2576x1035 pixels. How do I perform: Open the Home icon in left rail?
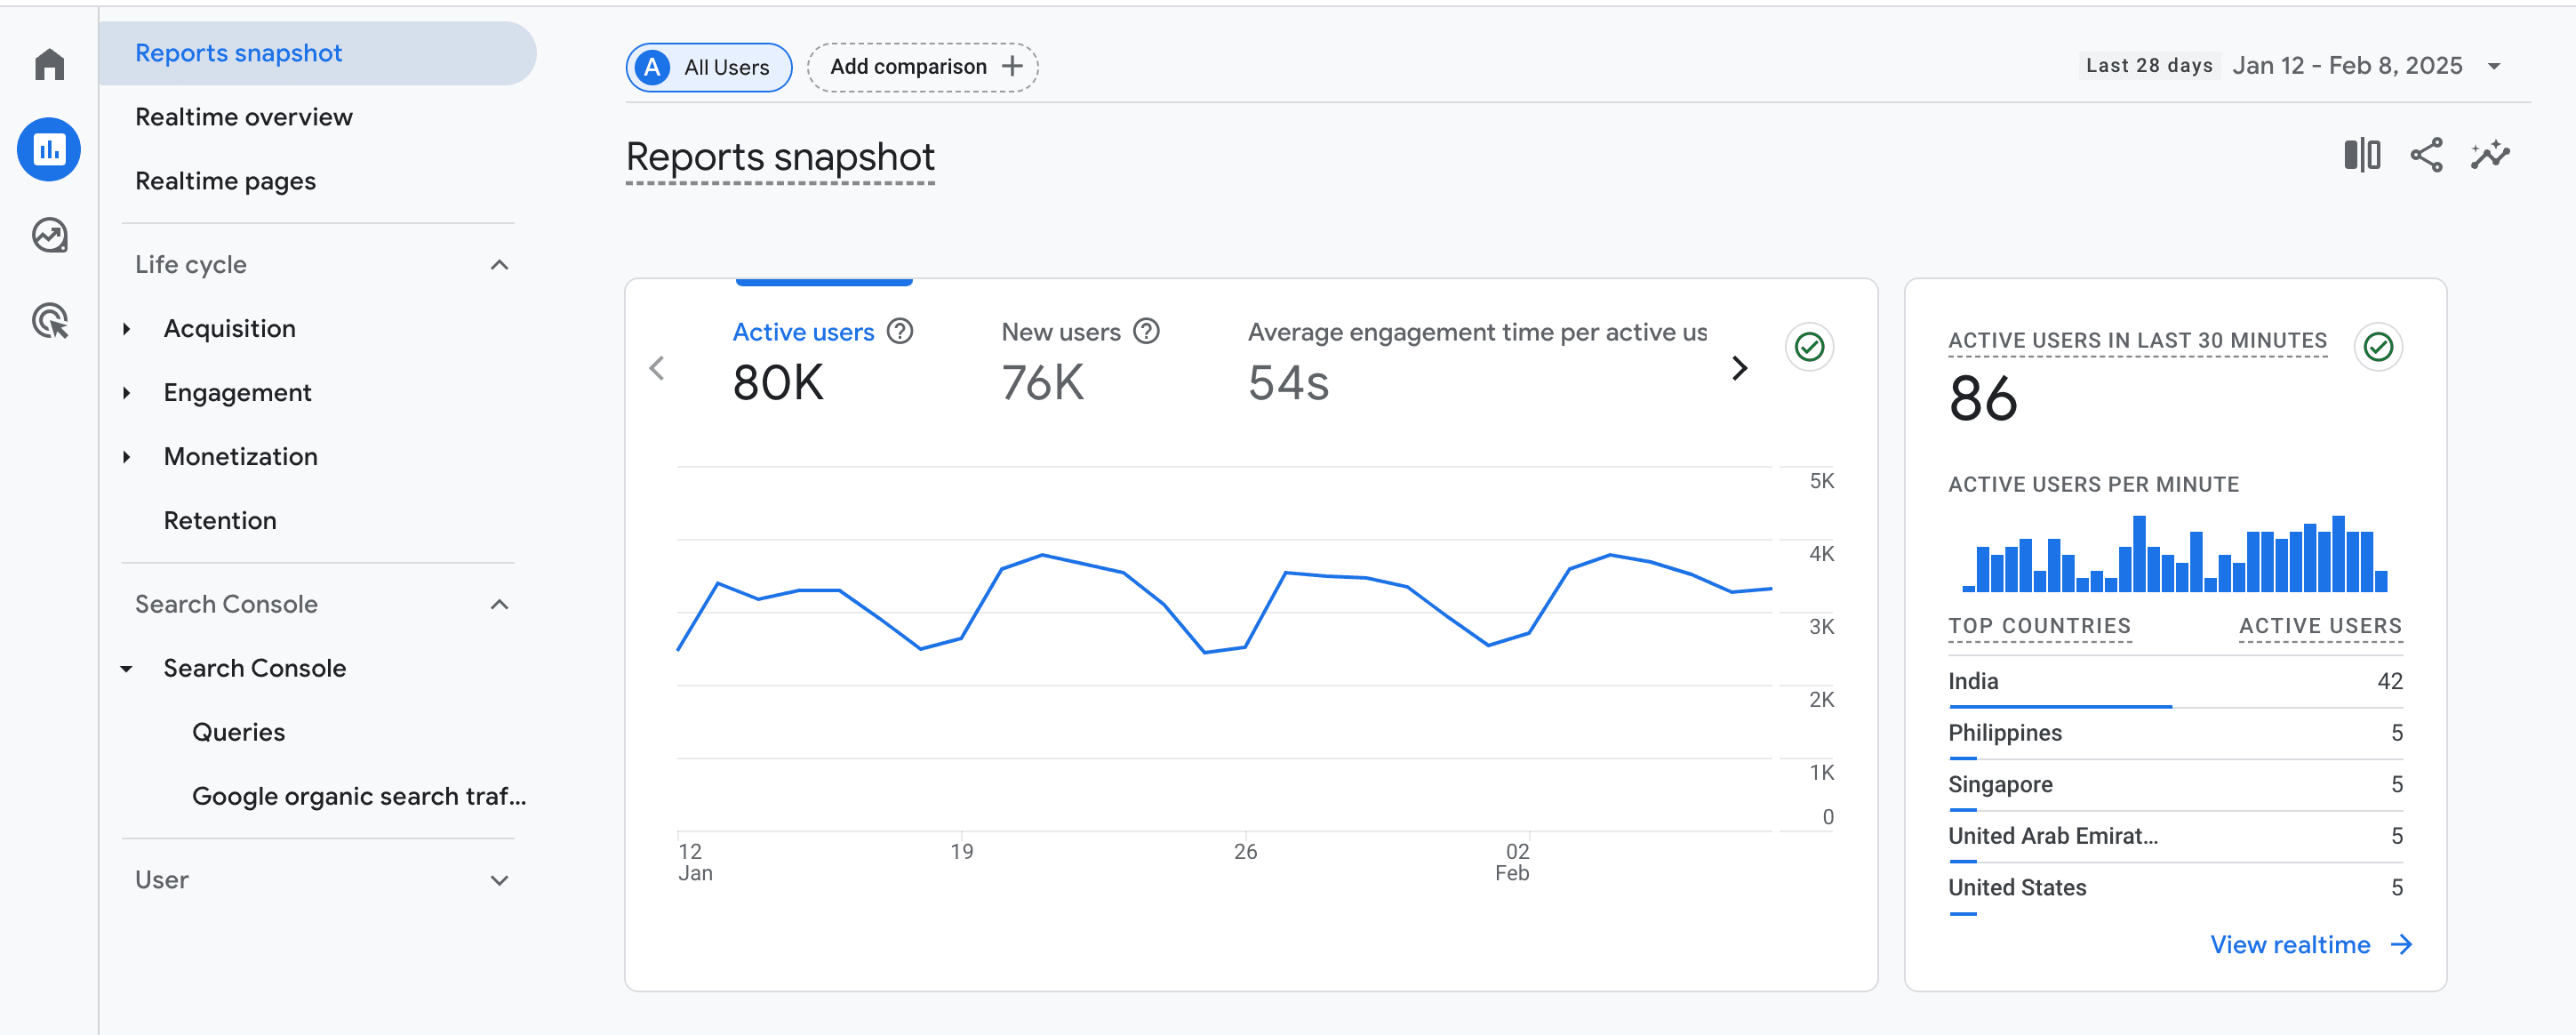point(49,65)
